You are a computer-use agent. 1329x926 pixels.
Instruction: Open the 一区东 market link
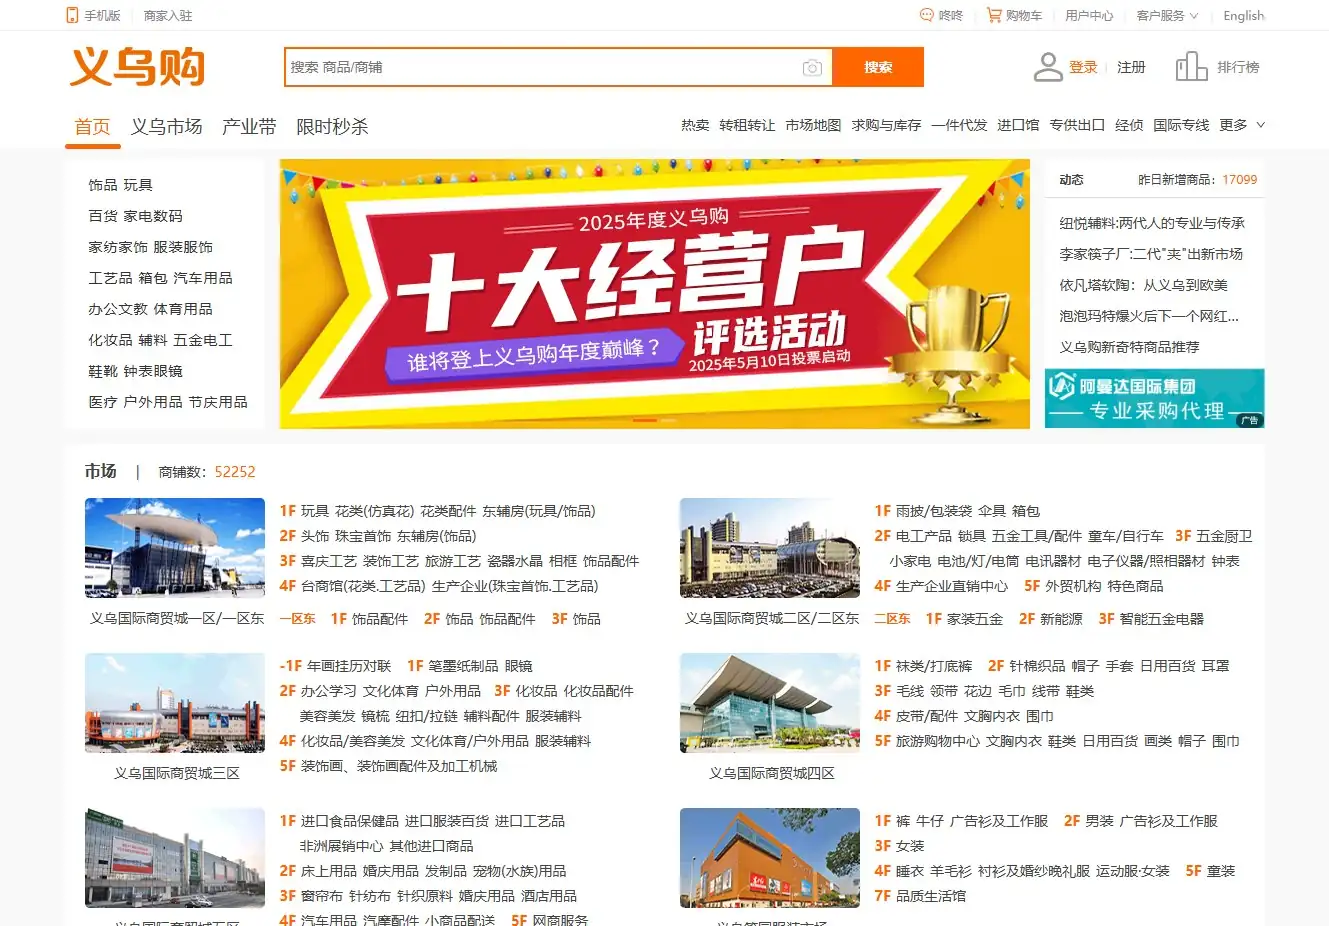click(297, 619)
